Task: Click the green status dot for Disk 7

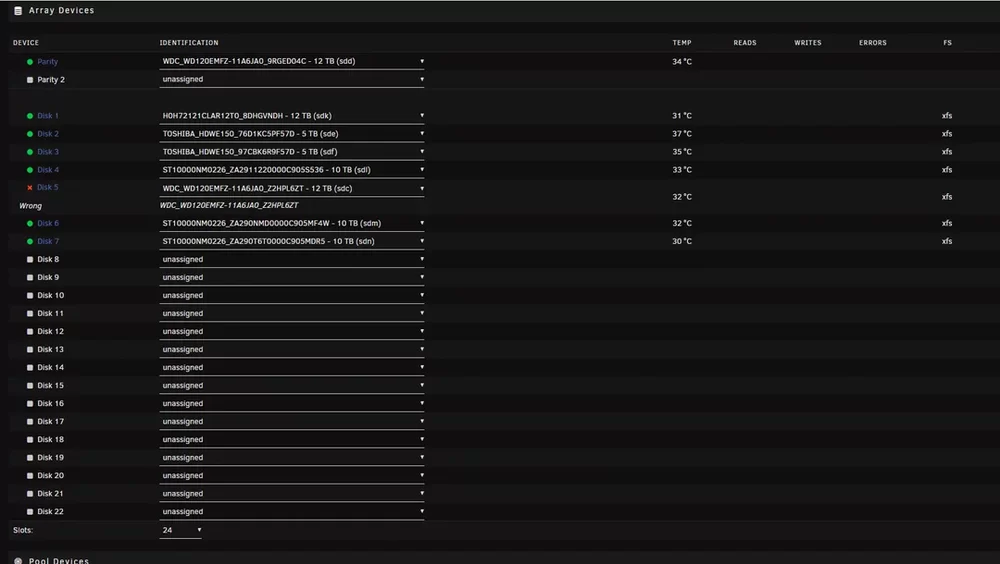Action: coord(30,241)
